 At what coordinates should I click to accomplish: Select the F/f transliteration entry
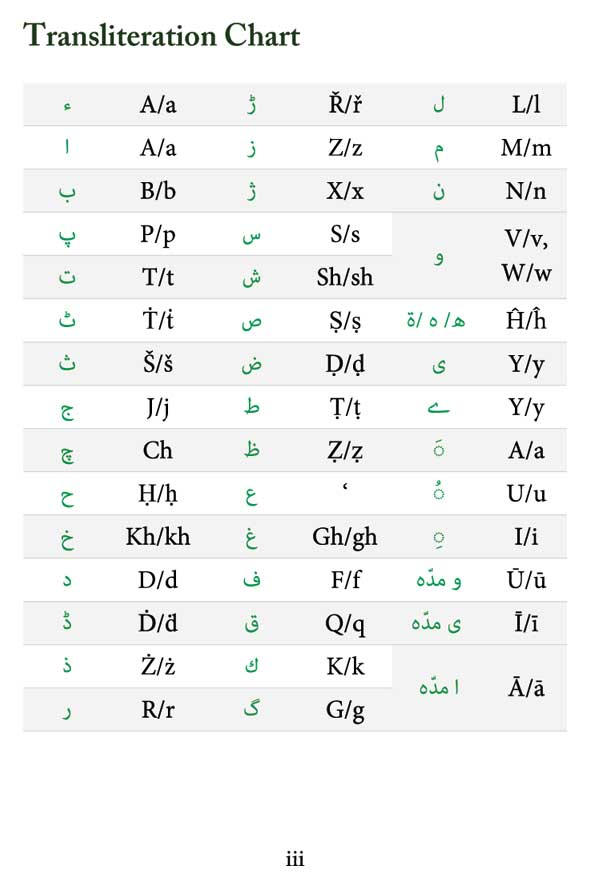pyautogui.click(x=345, y=580)
